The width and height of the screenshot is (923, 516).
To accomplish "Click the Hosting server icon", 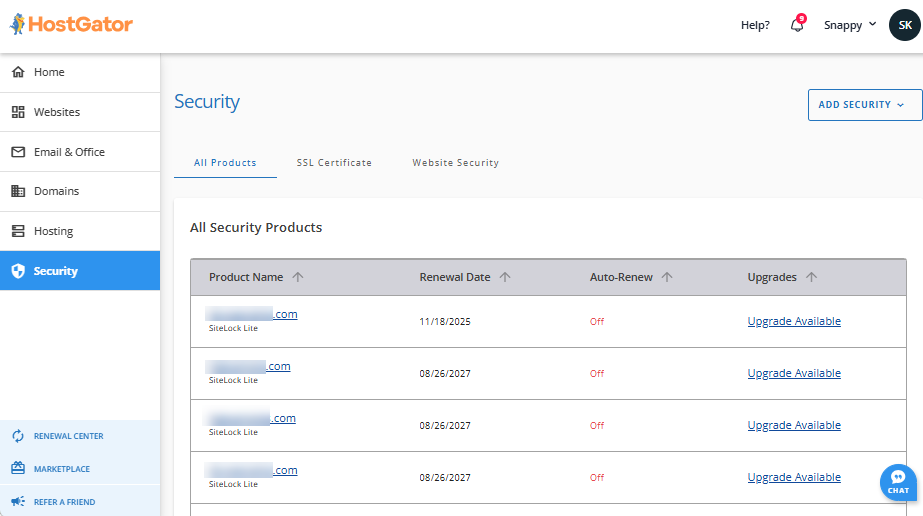I will coord(18,231).
